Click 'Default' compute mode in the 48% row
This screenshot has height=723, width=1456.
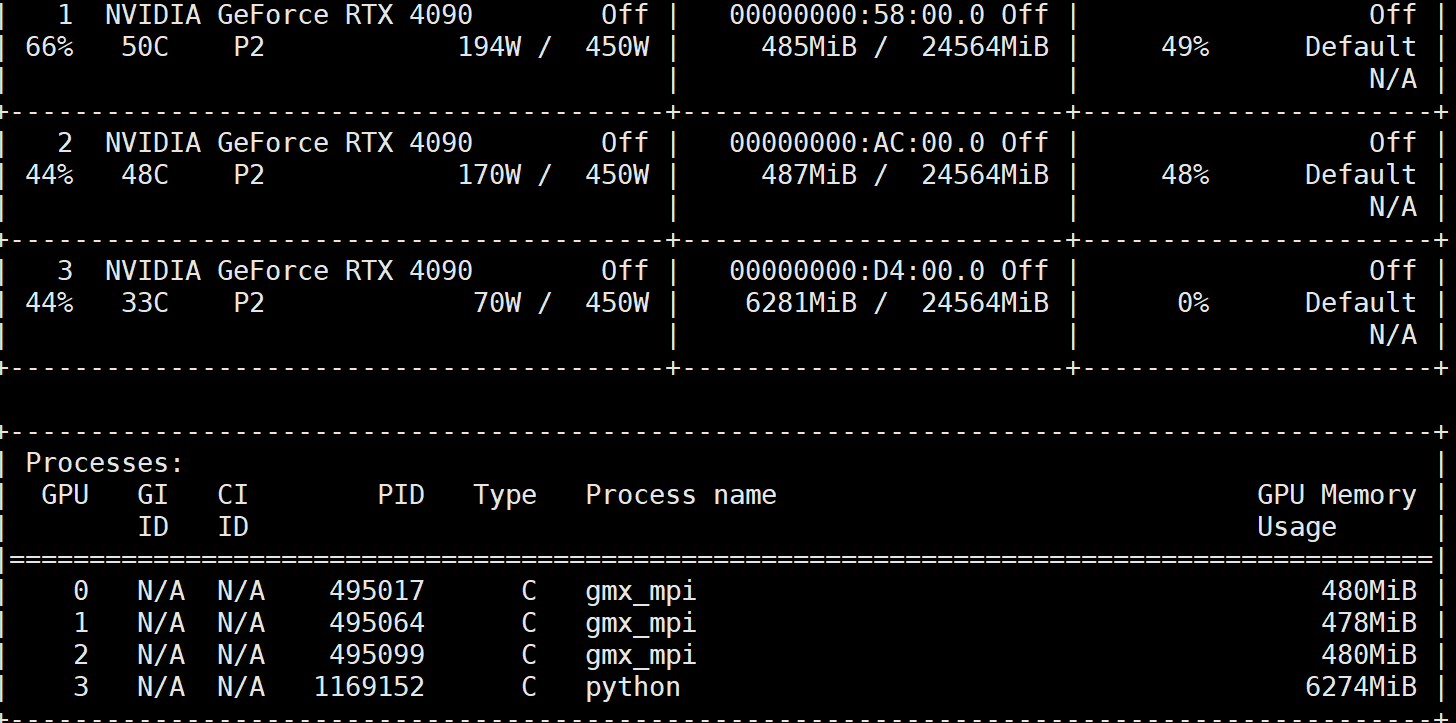pos(1361,175)
